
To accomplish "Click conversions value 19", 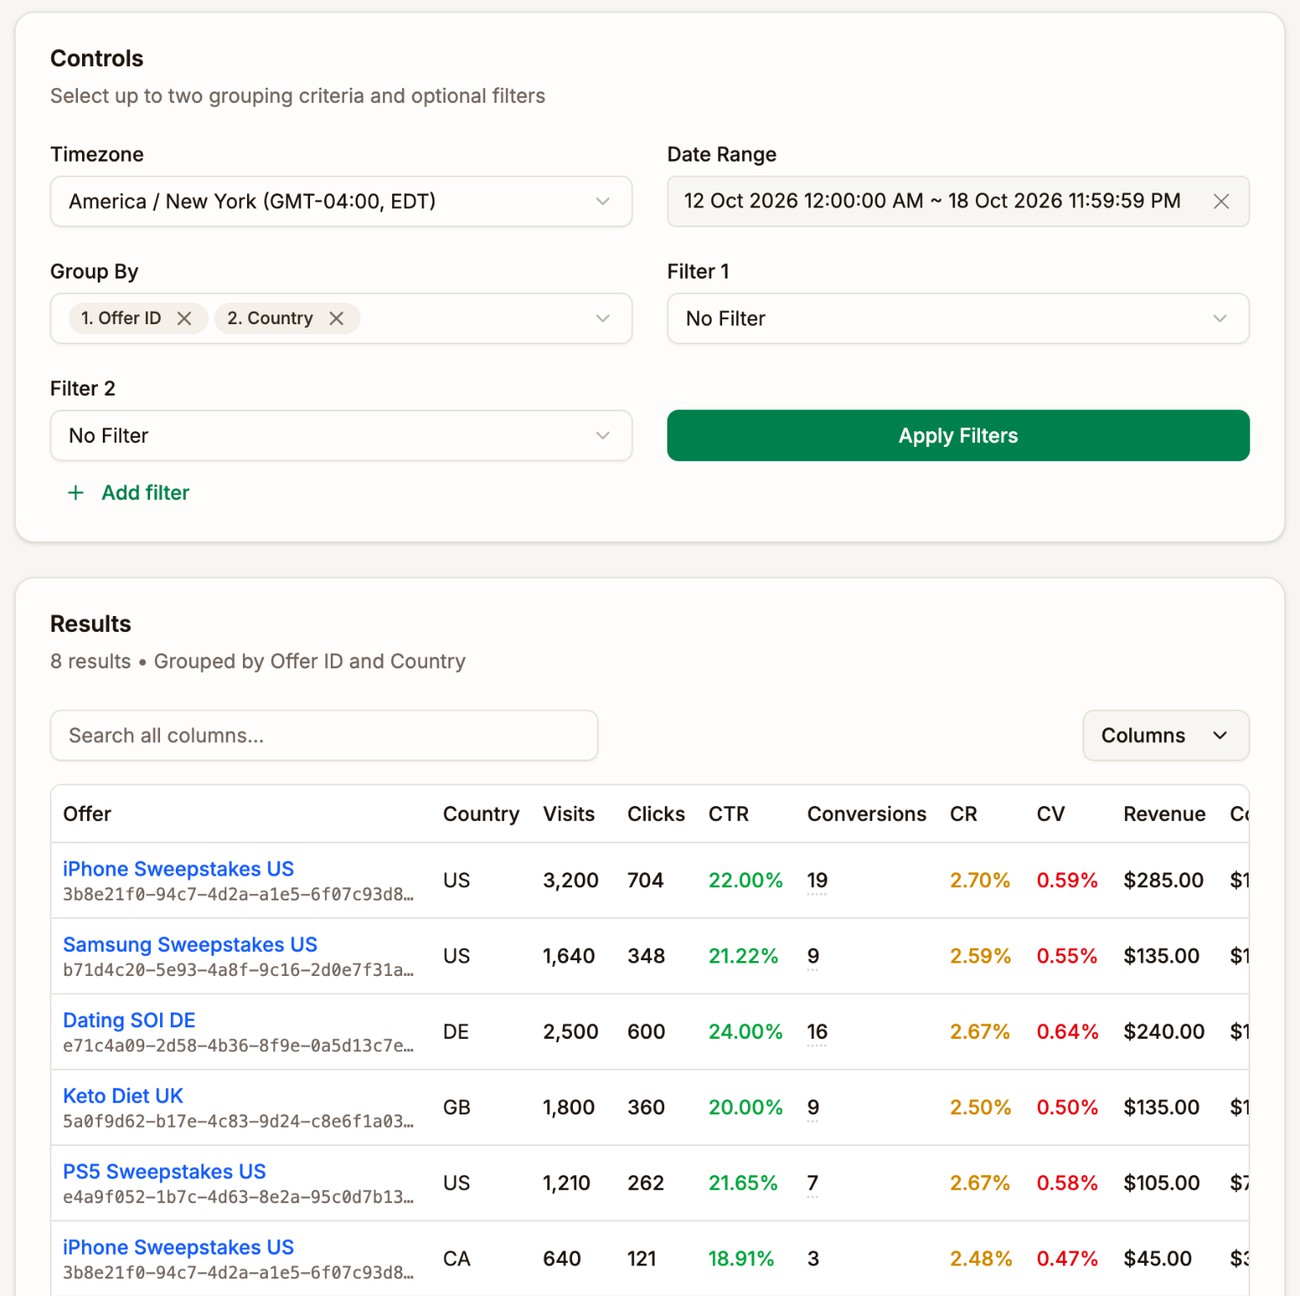I will pyautogui.click(x=817, y=880).
